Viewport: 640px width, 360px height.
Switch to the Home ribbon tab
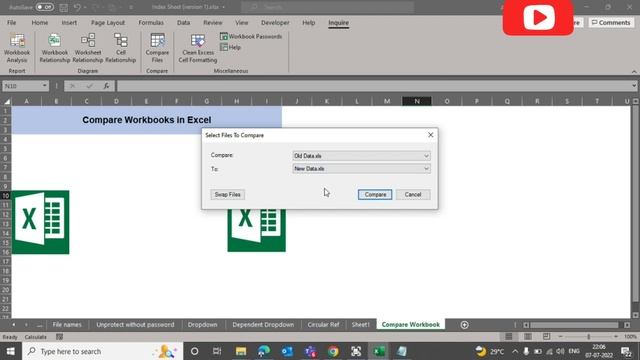(x=40, y=23)
